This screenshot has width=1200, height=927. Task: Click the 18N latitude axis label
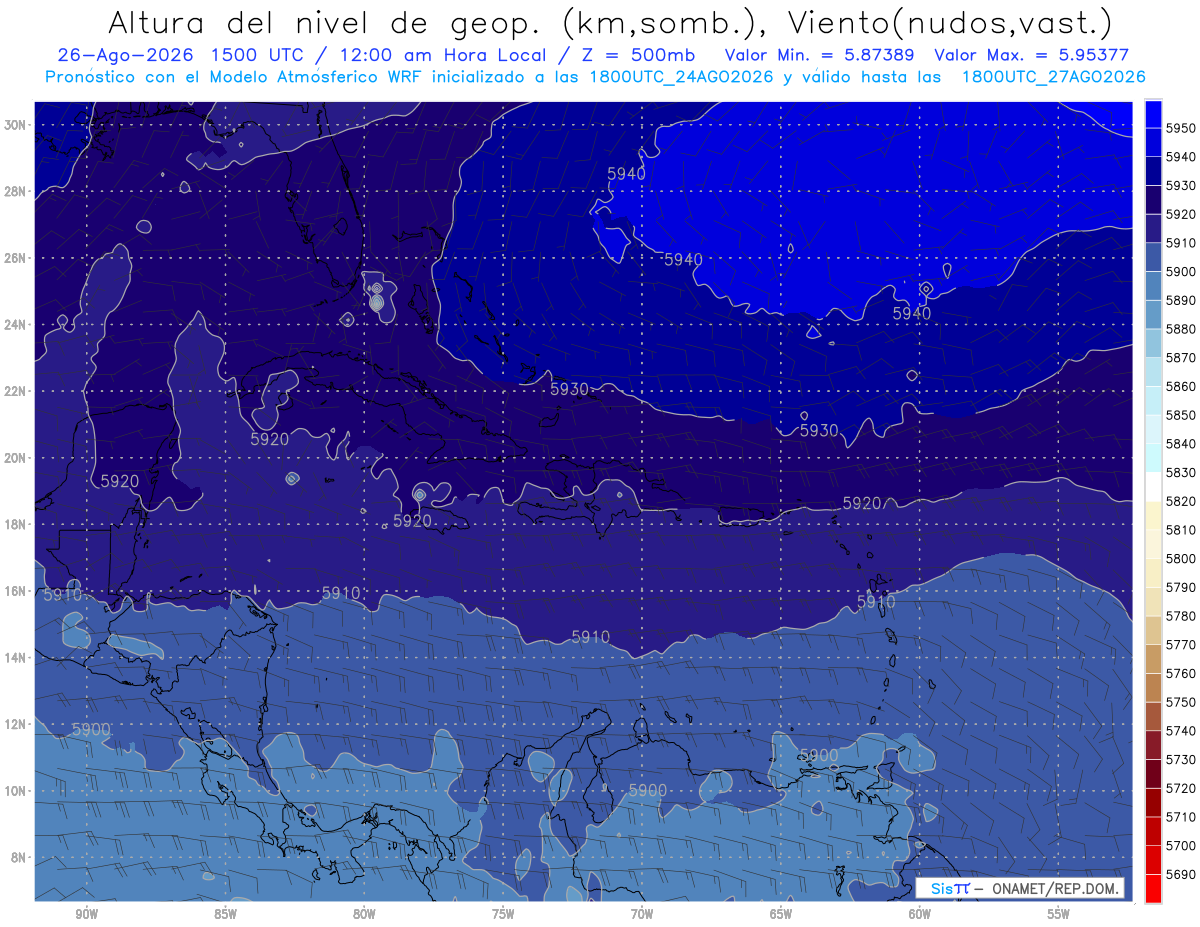coord(14,524)
